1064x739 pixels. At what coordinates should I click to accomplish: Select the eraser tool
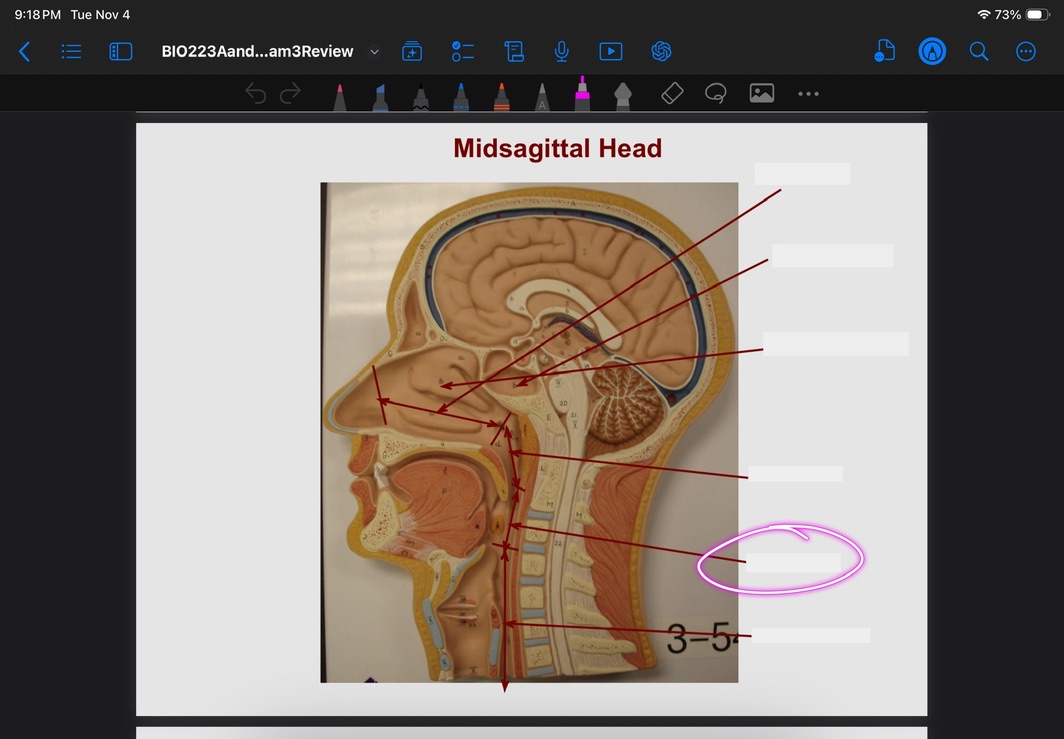(x=672, y=93)
